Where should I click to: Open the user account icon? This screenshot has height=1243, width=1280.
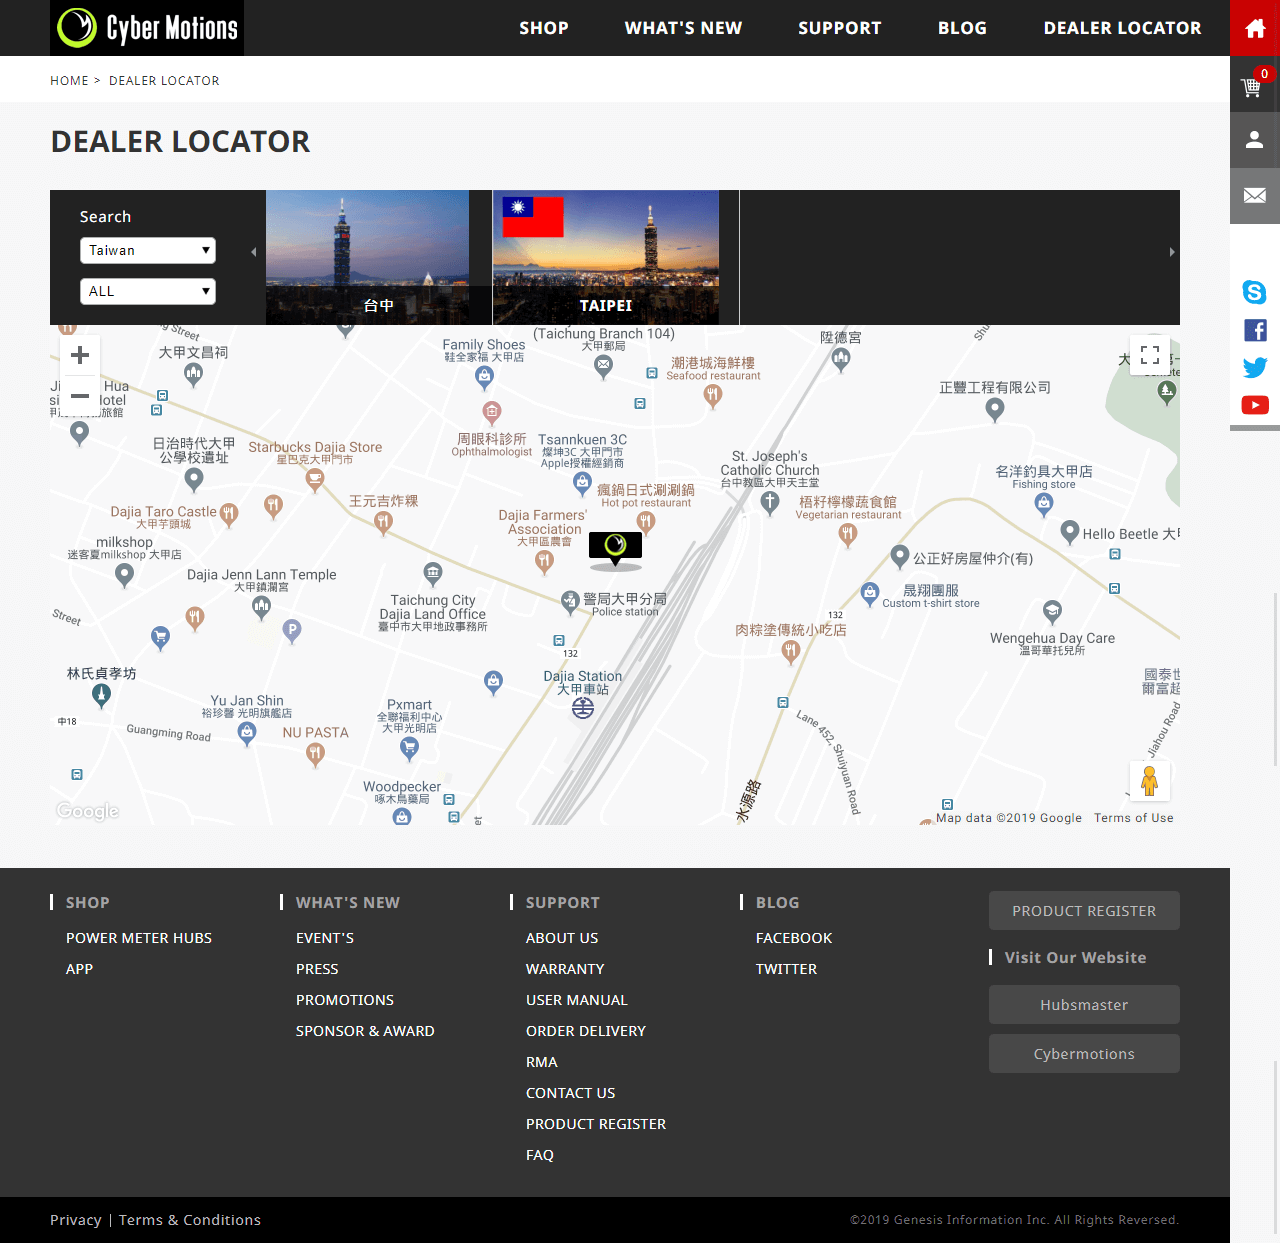click(x=1254, y=140)
